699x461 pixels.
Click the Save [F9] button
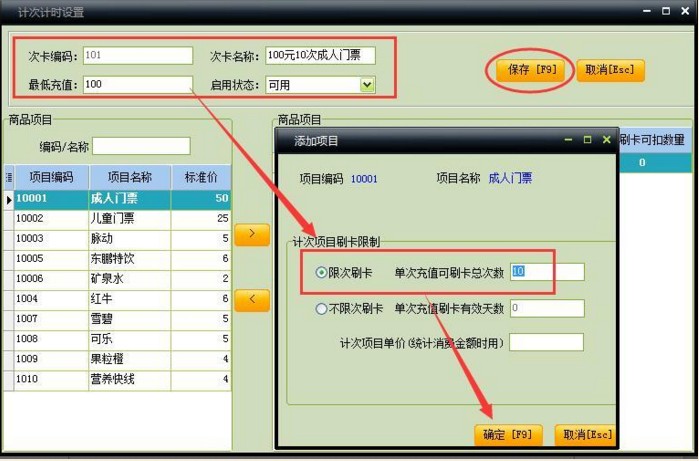pos(530,70)
